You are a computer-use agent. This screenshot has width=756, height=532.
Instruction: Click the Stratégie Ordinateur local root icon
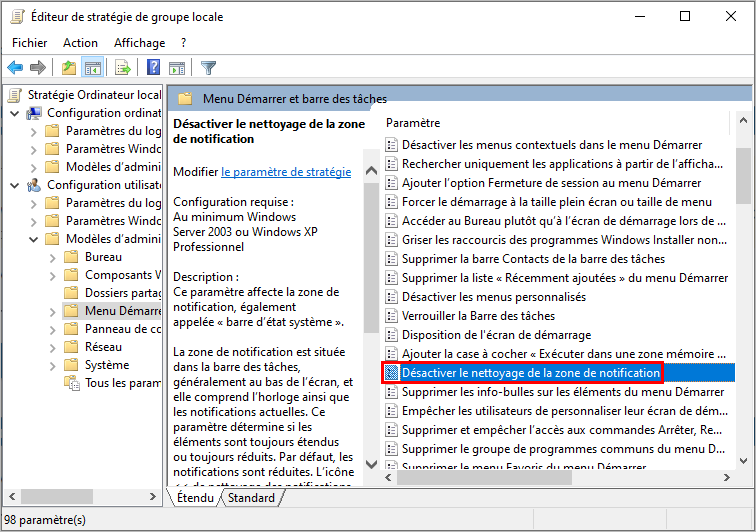[15, 95]
